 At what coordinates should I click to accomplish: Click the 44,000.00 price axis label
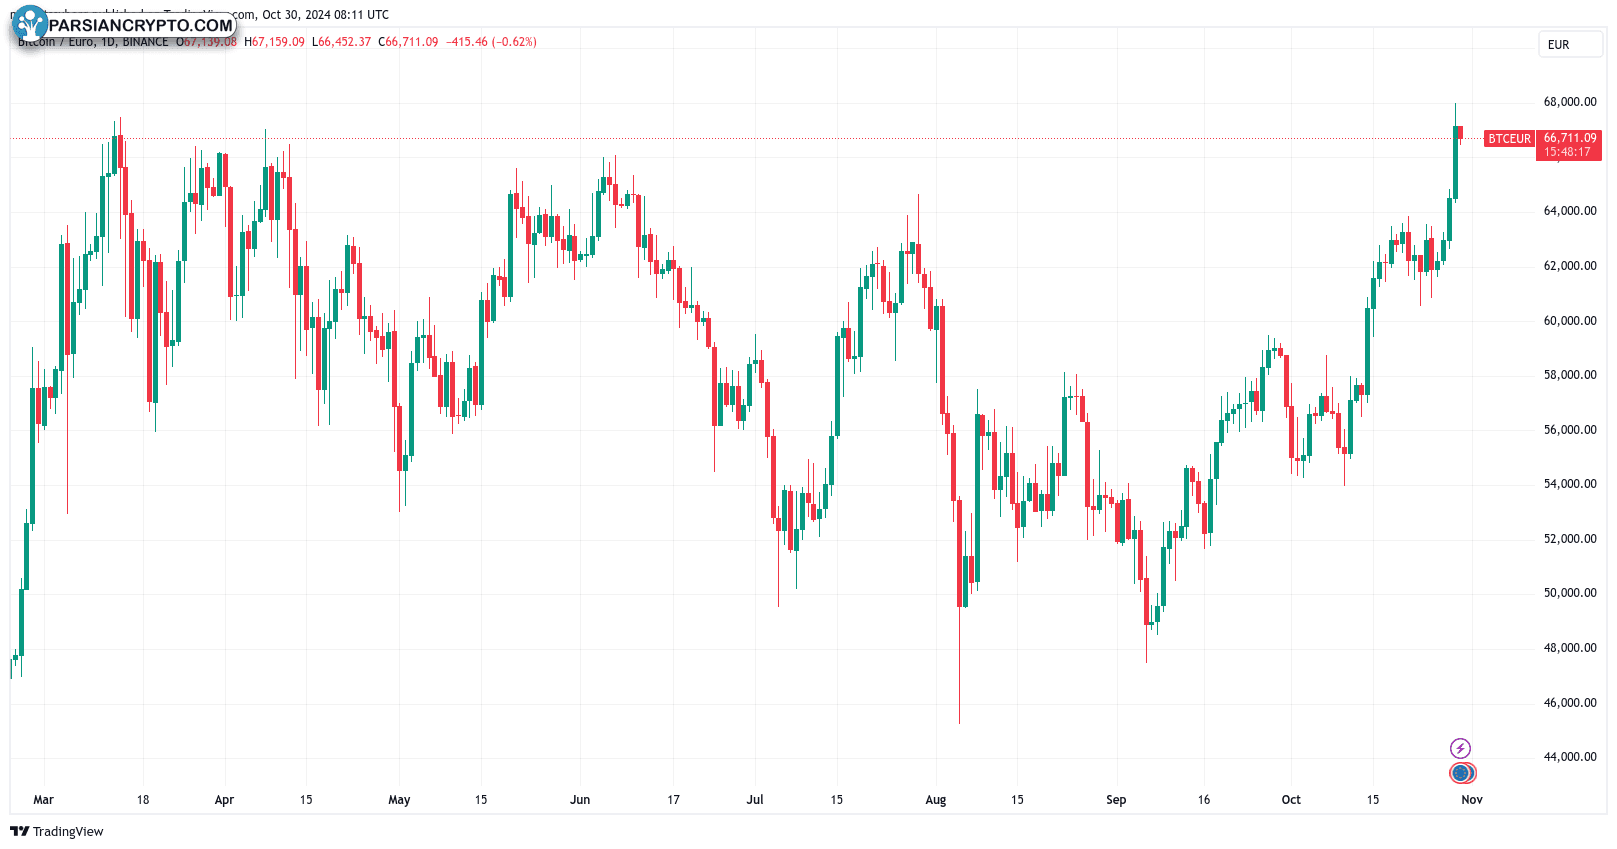pos(1570,757)
